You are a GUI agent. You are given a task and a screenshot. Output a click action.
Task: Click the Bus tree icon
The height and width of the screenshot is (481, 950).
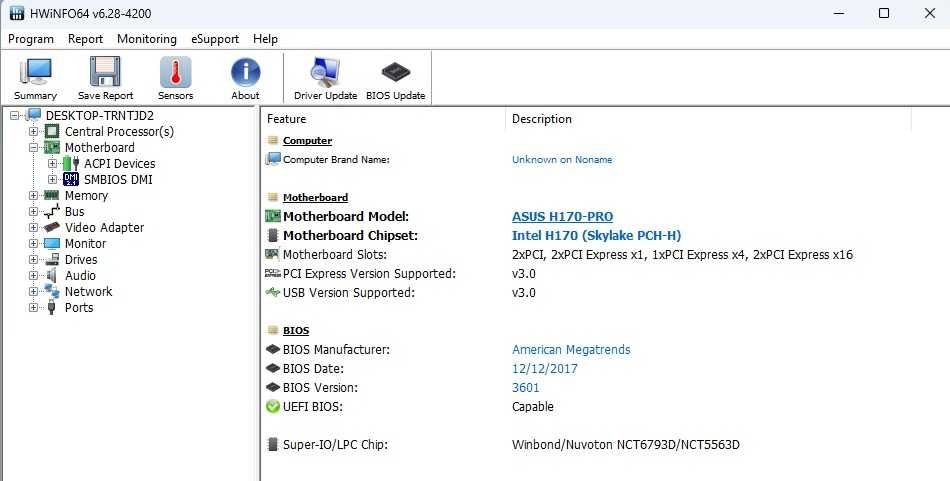(52, 211)
